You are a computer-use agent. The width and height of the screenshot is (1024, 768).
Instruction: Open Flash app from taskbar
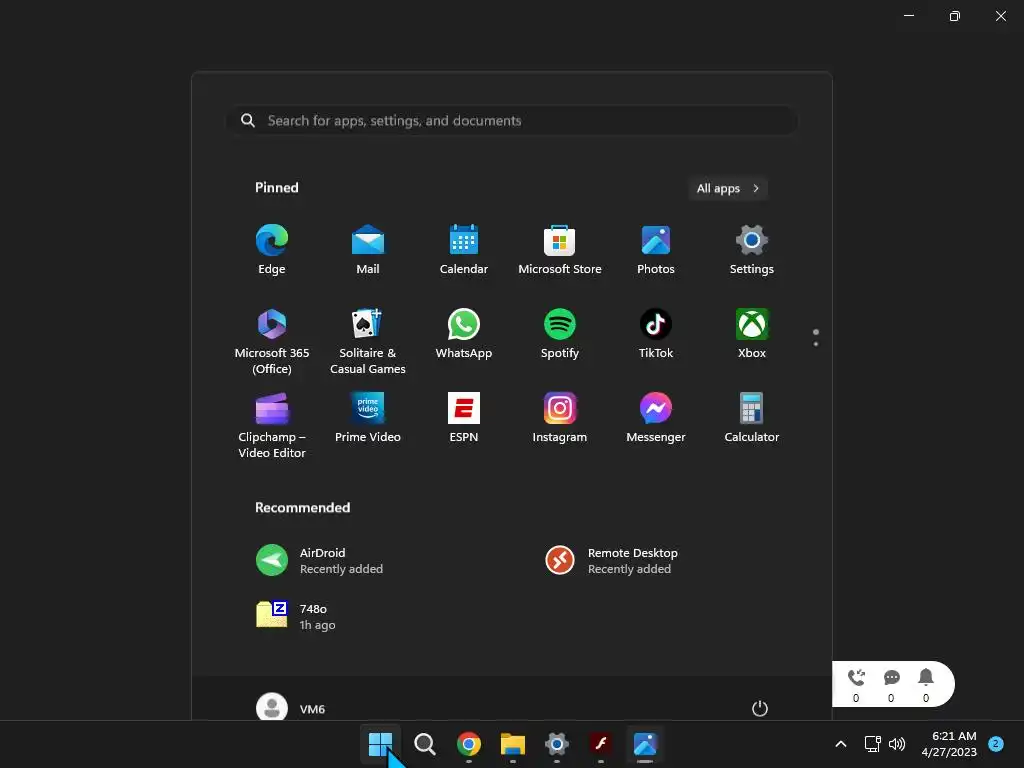[x=601, y=744]
